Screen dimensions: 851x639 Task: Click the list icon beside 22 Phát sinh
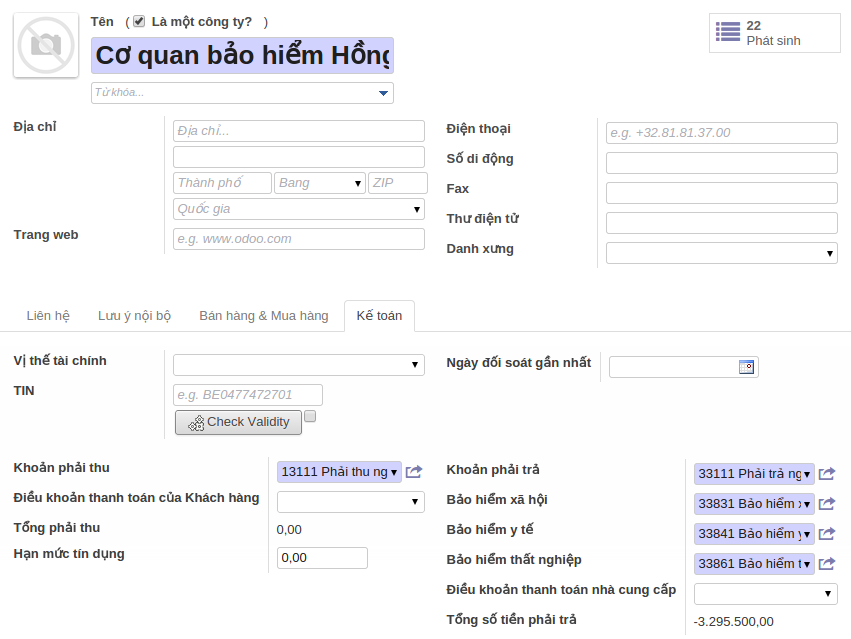727,32
